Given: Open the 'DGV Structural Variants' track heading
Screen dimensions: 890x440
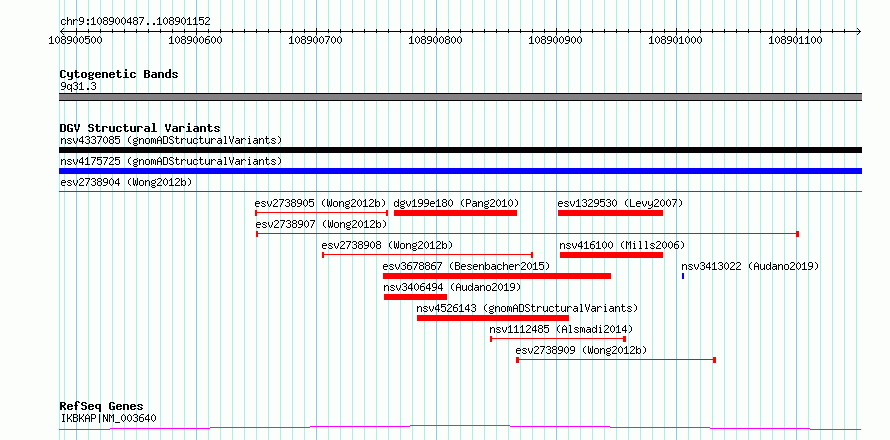Looking at the screenshot, I should (140, 128).
